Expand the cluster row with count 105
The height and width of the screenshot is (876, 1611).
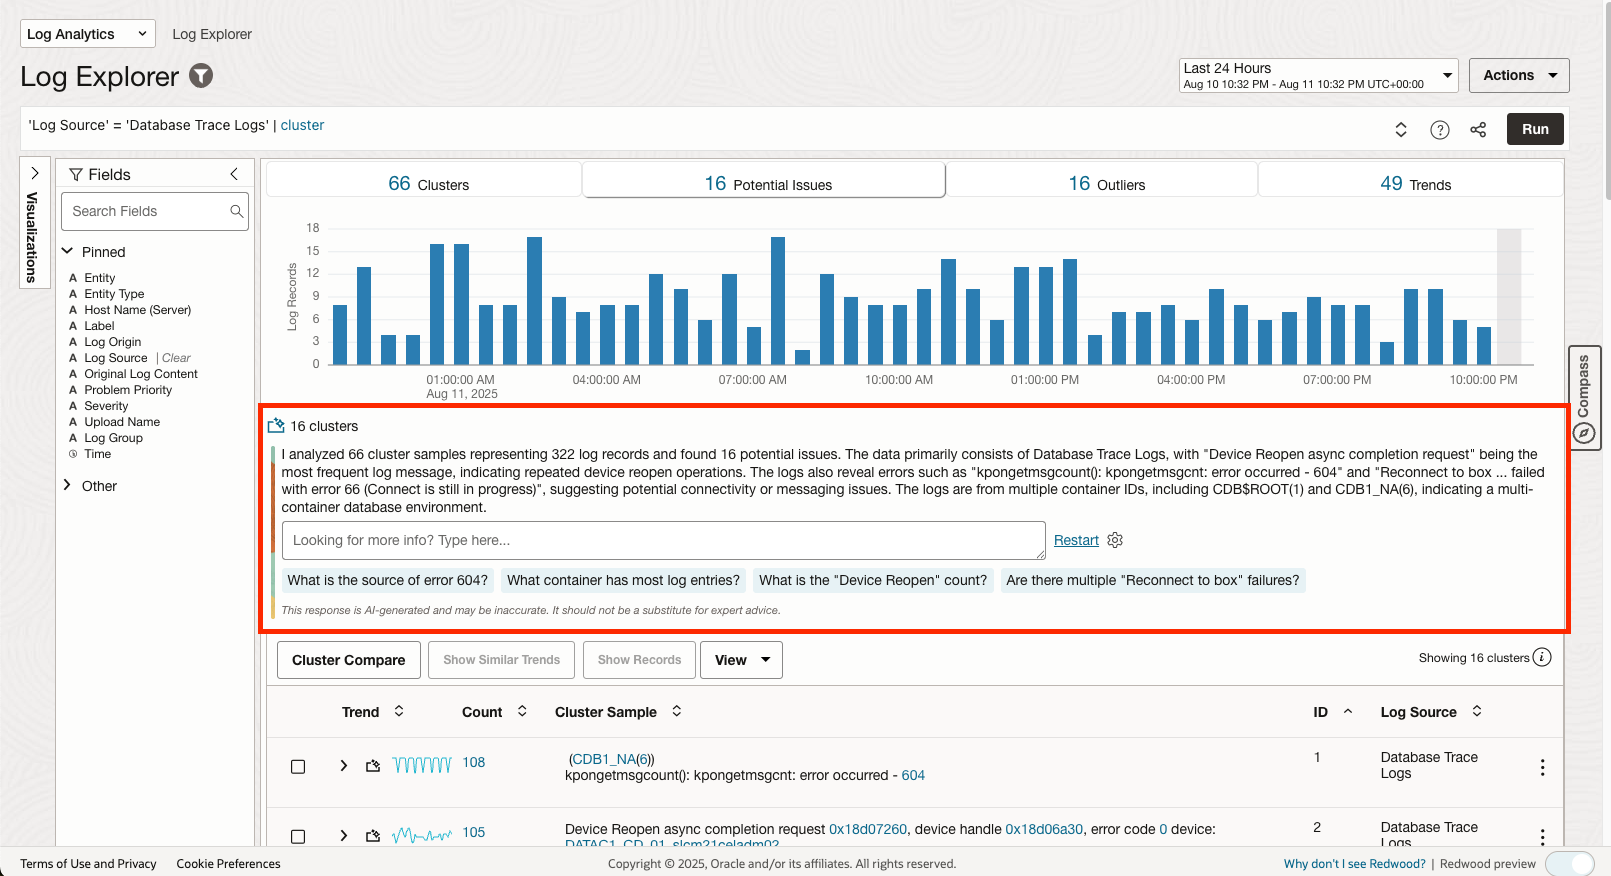(344, 836)
